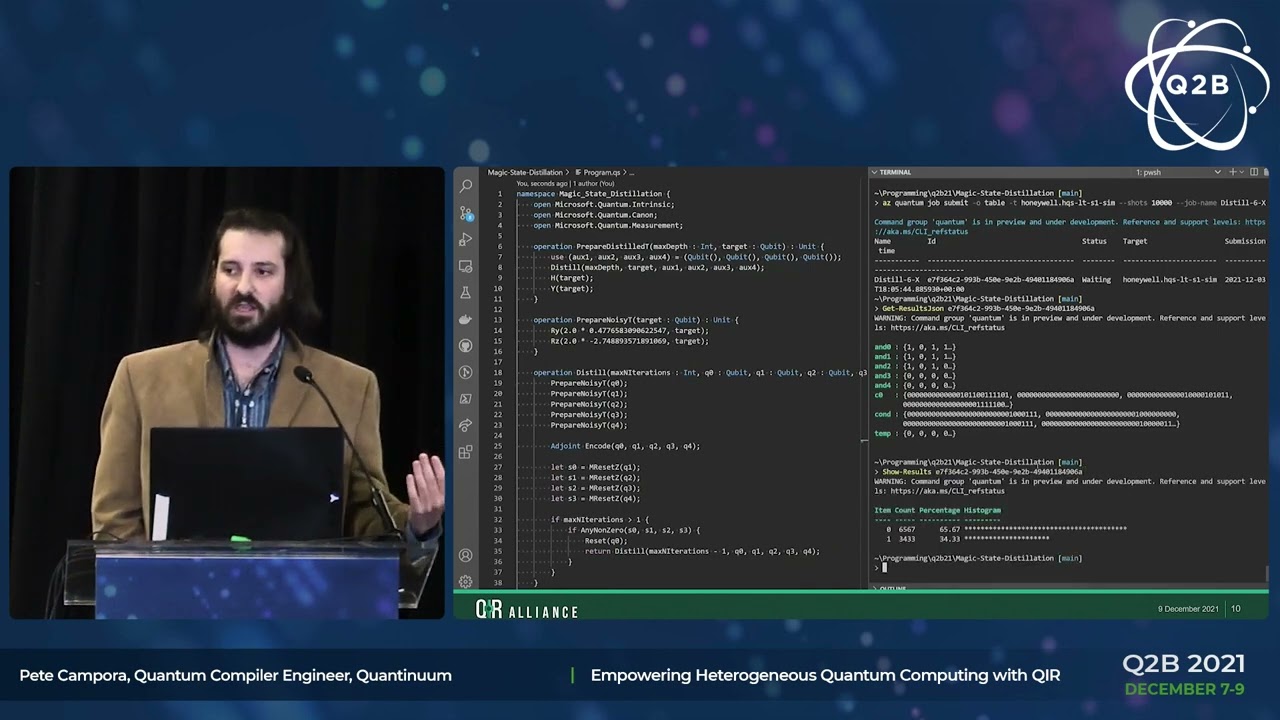Open the breadcrumb ellipsis symbol segment

point(632,173)
